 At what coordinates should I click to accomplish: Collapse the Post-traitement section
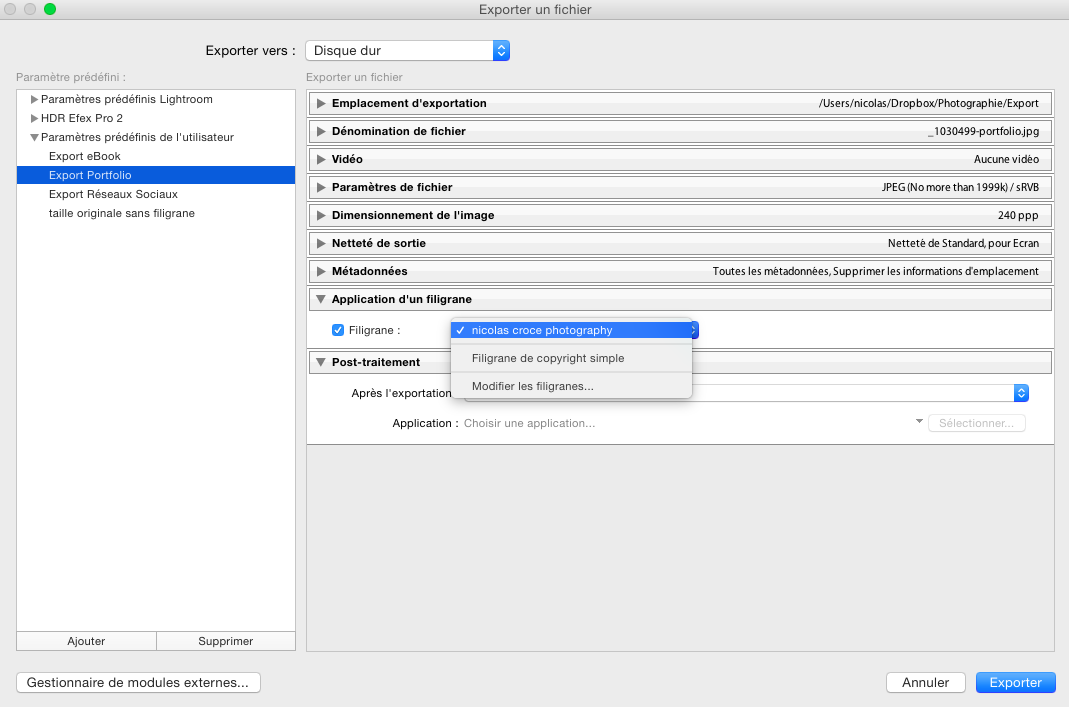click(x=321, y=362)
